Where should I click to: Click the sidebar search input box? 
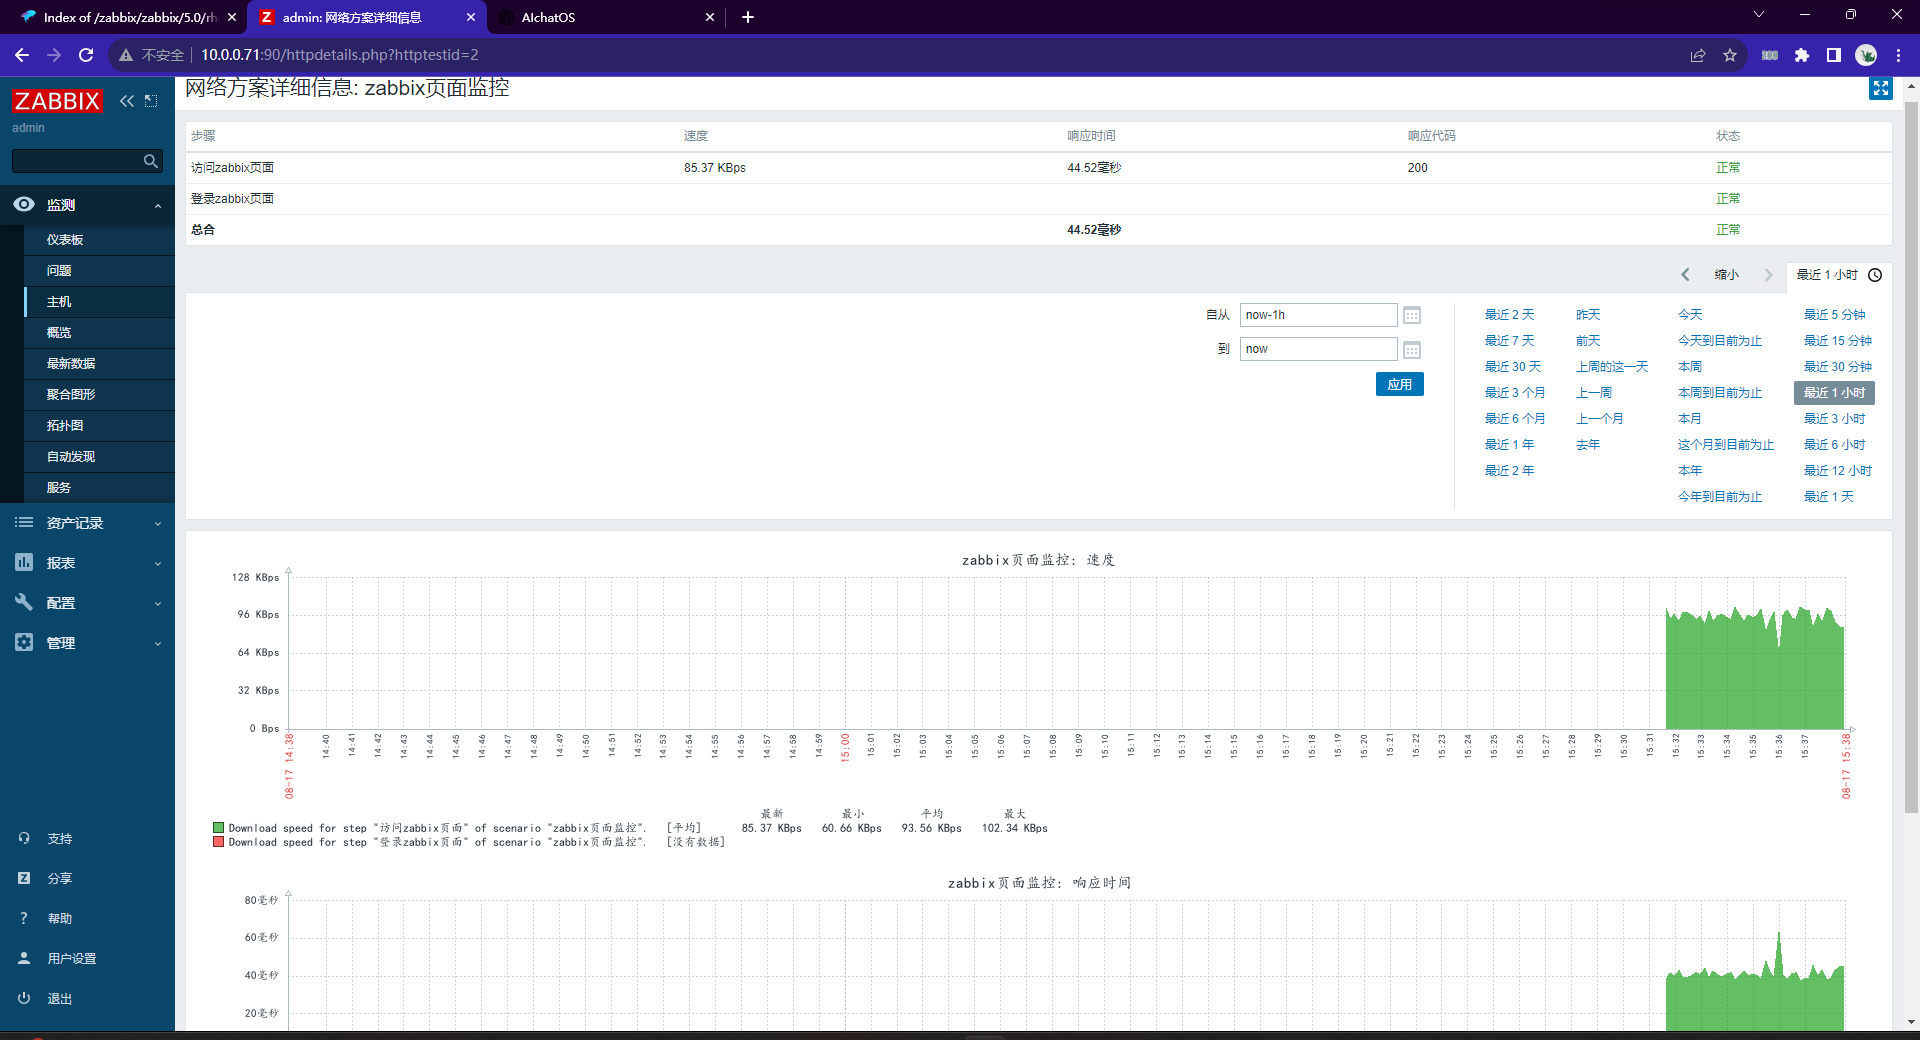(x=77, y=161)
